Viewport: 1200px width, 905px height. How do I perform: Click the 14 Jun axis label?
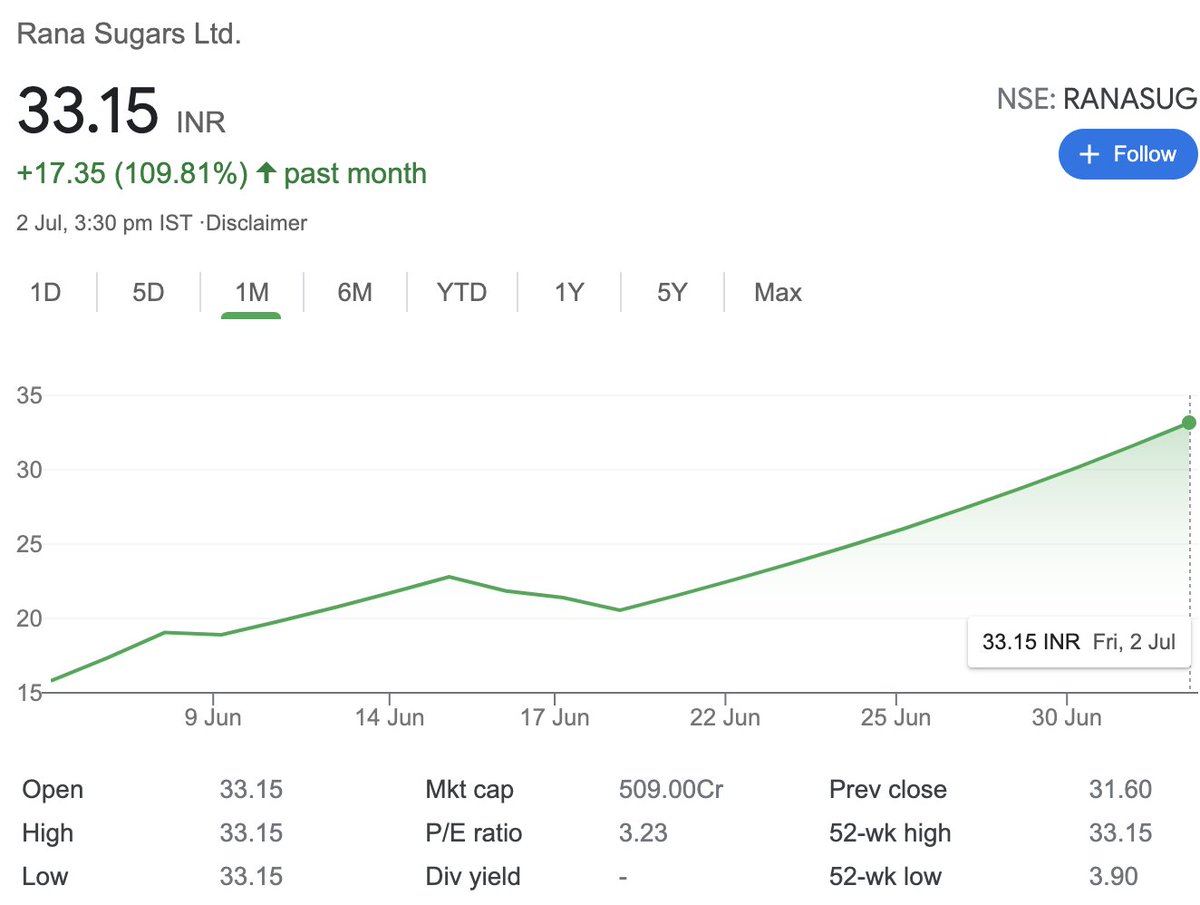(389, 718)
